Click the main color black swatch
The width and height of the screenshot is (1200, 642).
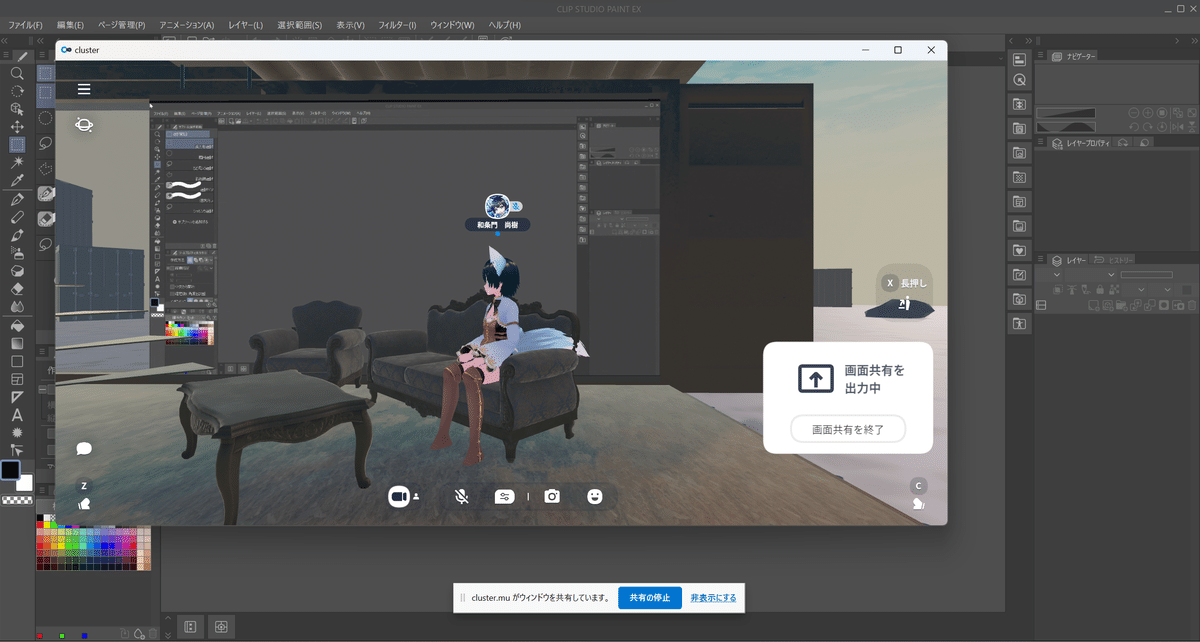tap(11, 470)
